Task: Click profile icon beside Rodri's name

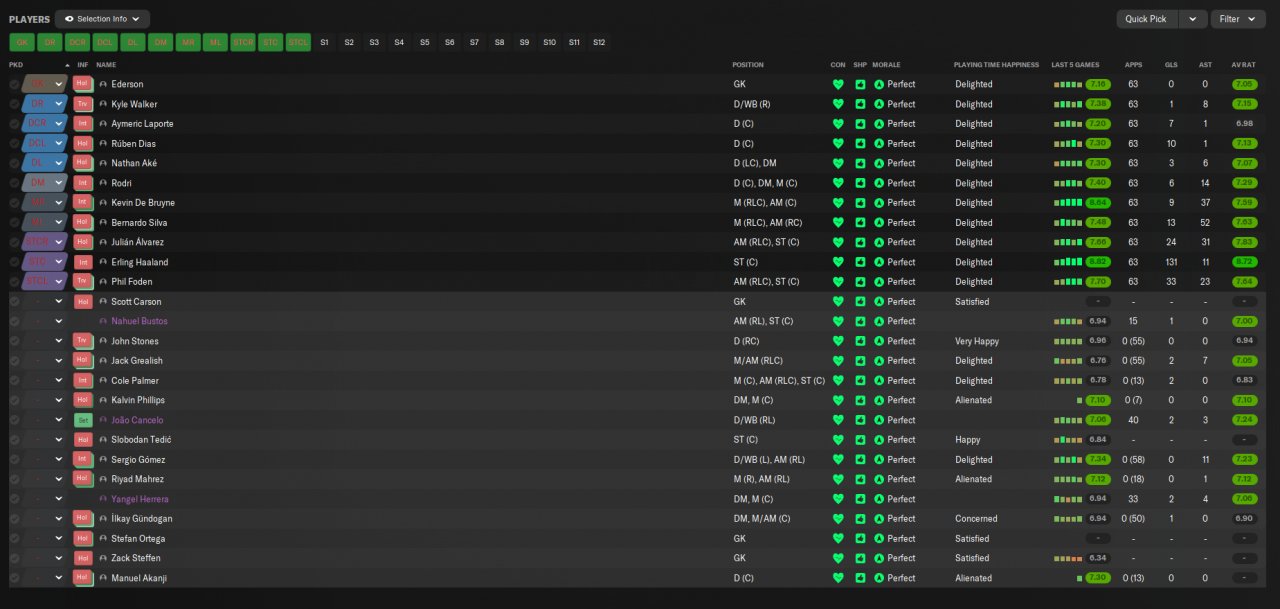Action: click(103, 183)
